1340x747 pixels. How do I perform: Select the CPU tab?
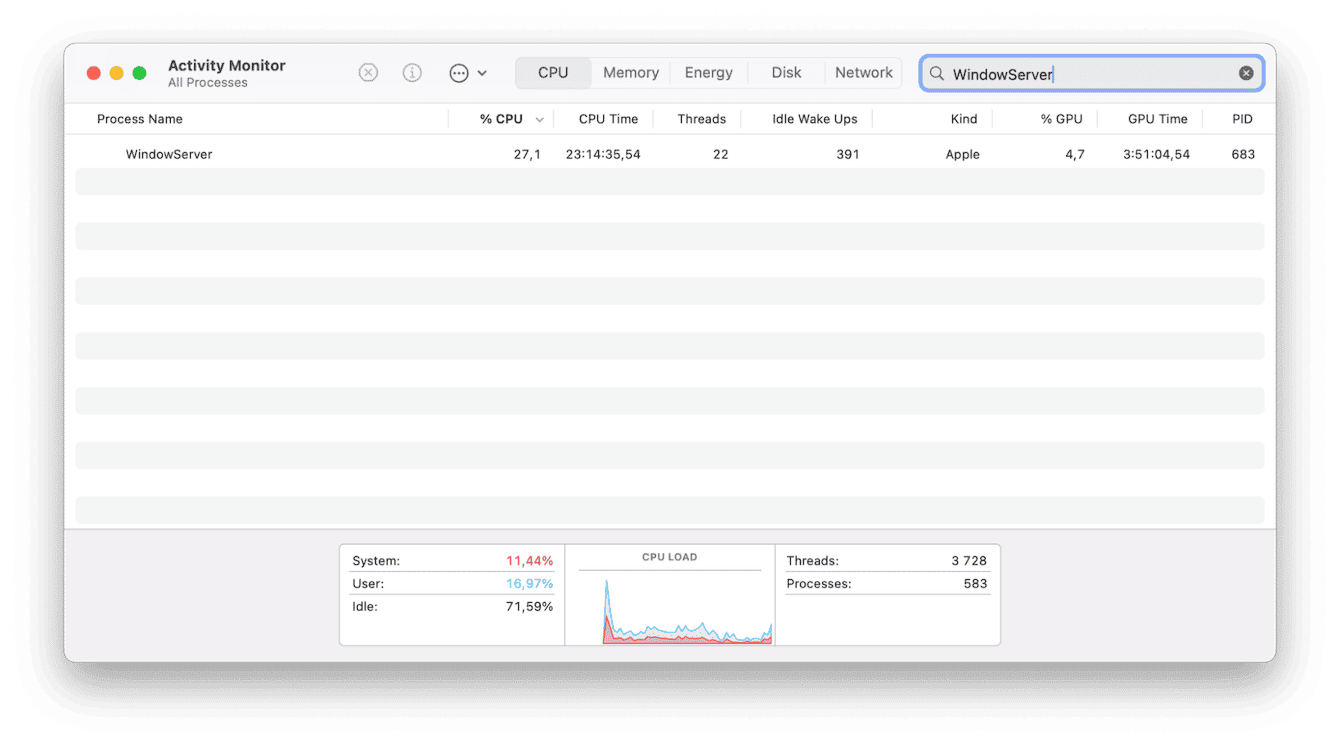[553, 72]
